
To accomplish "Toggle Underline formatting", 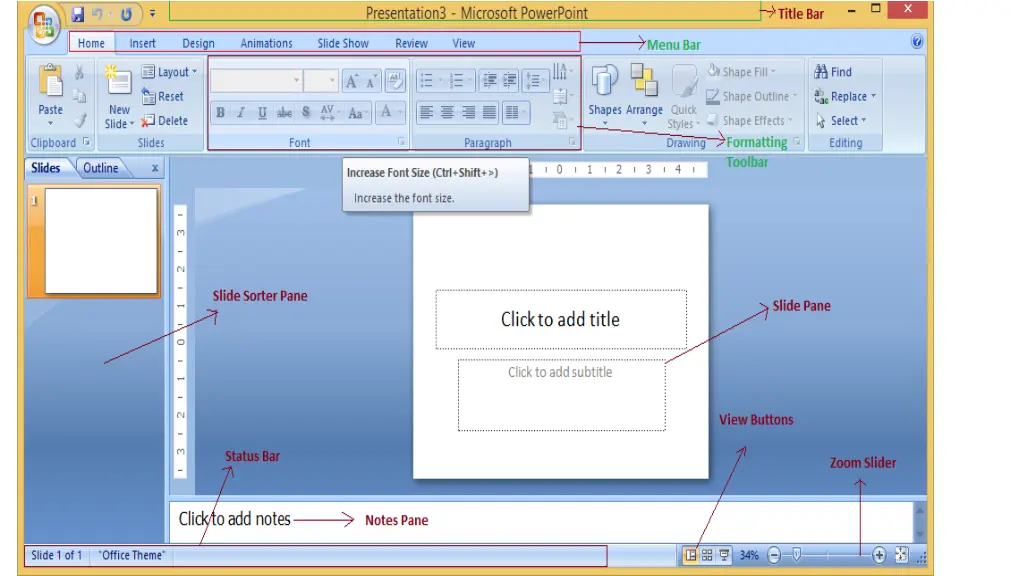I will pyautogui.click(x=262, y=113).
